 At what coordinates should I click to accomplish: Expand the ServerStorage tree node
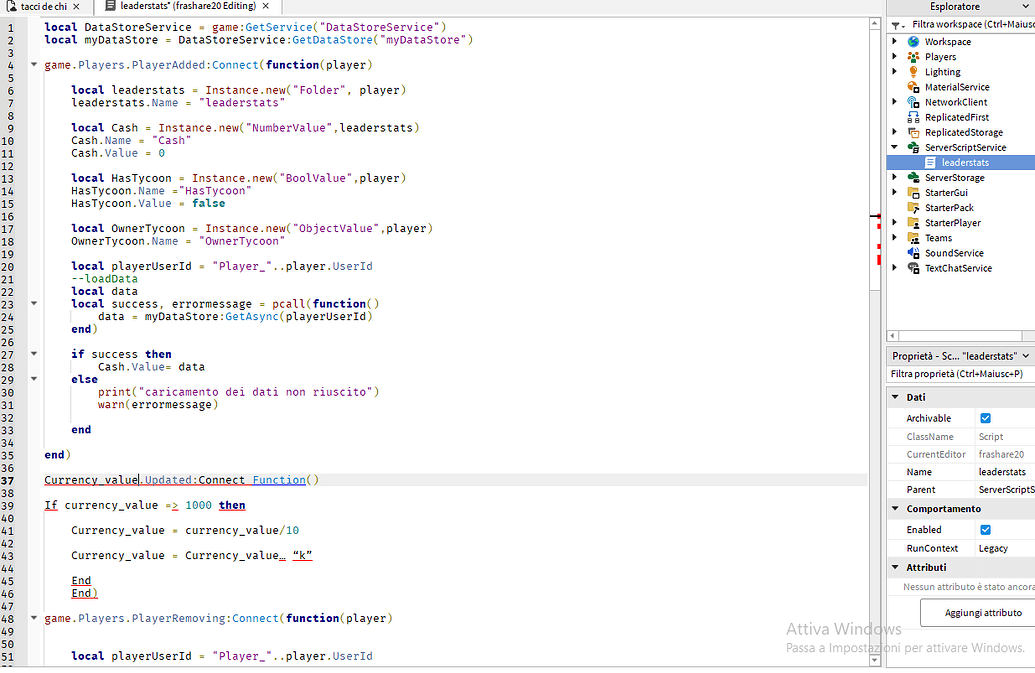tap(895, 177)
